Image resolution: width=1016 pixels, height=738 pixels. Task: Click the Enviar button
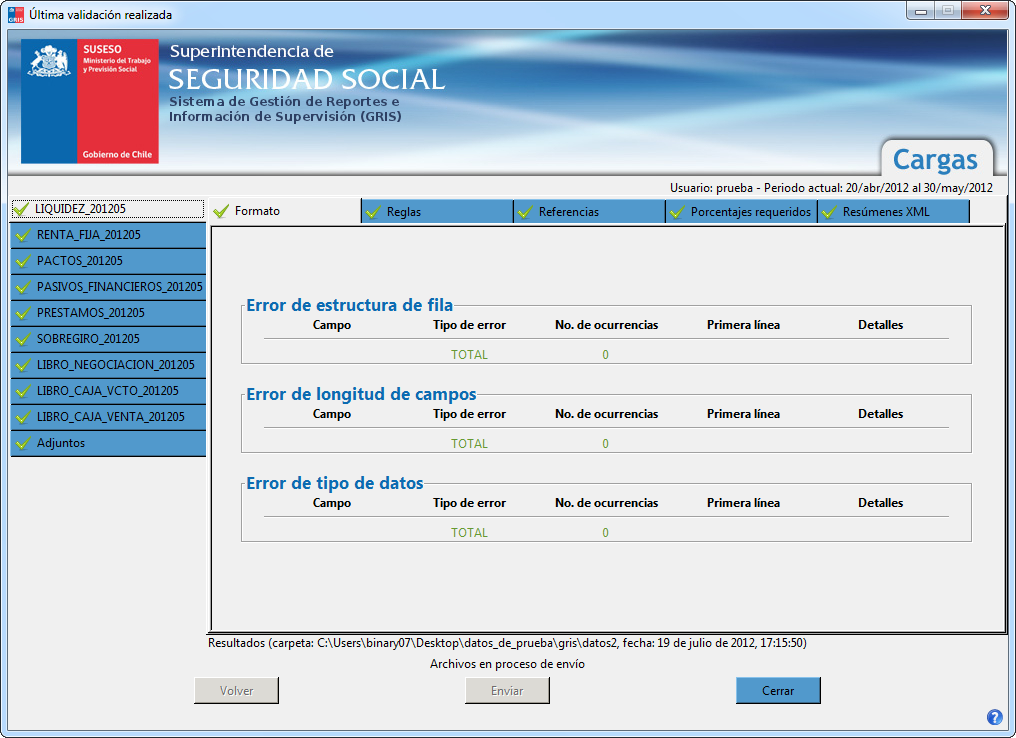pyautogui.click(x=507, y=691)
